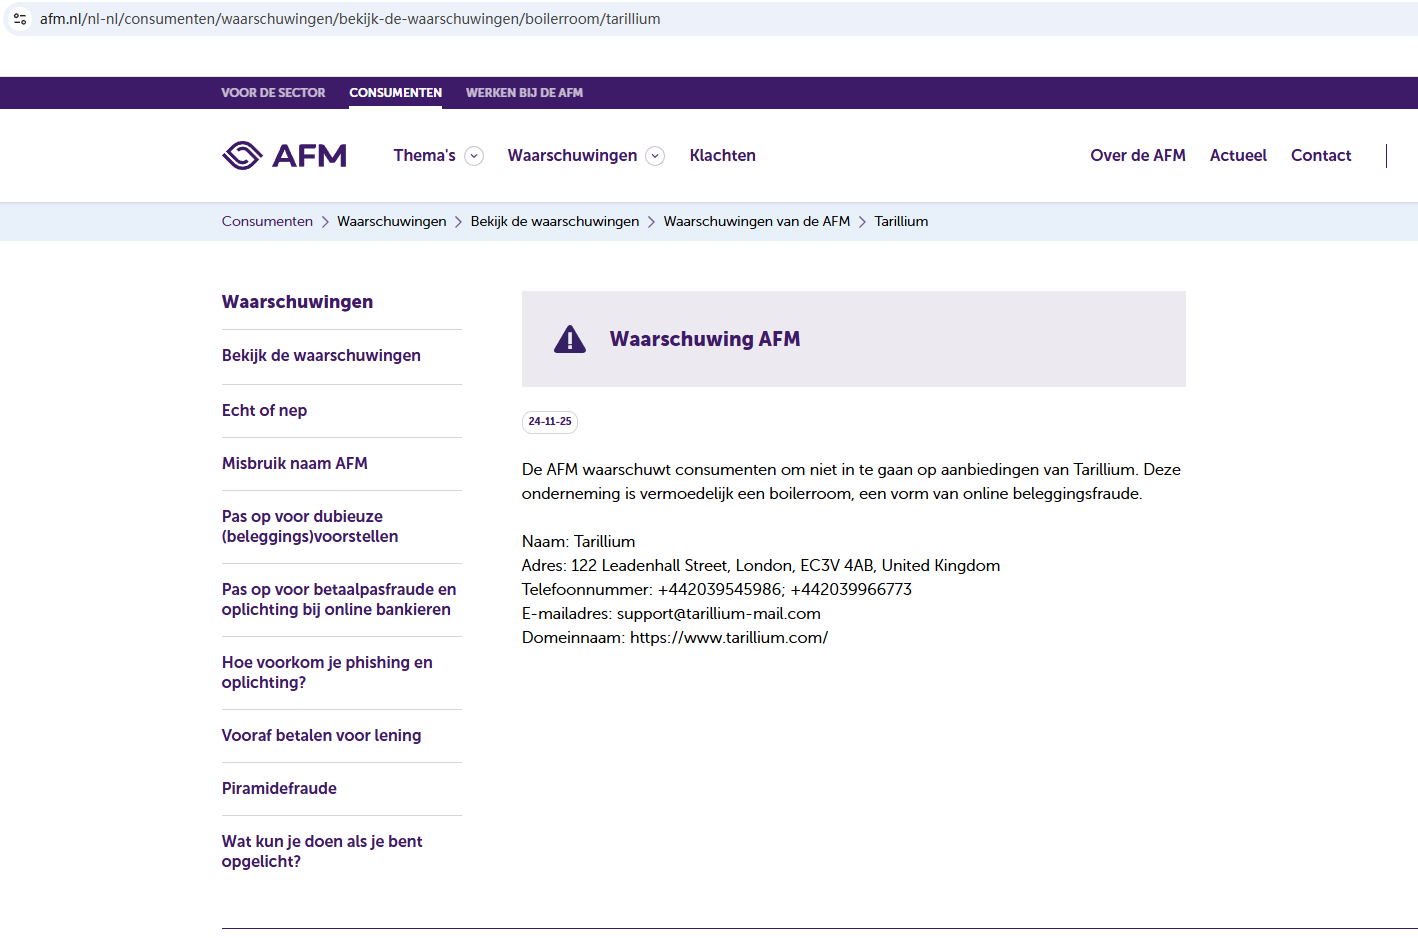Viewport: 1418px width, 938px height.
Task: Open Echt of nep in sidebar
Action: click(x=264, y=410)
